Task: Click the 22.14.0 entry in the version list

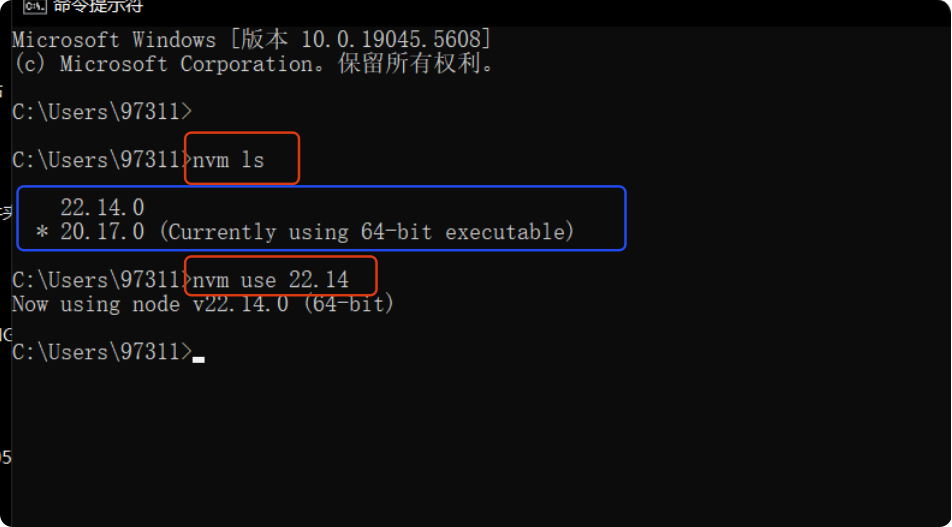Action: click(102, 208)
